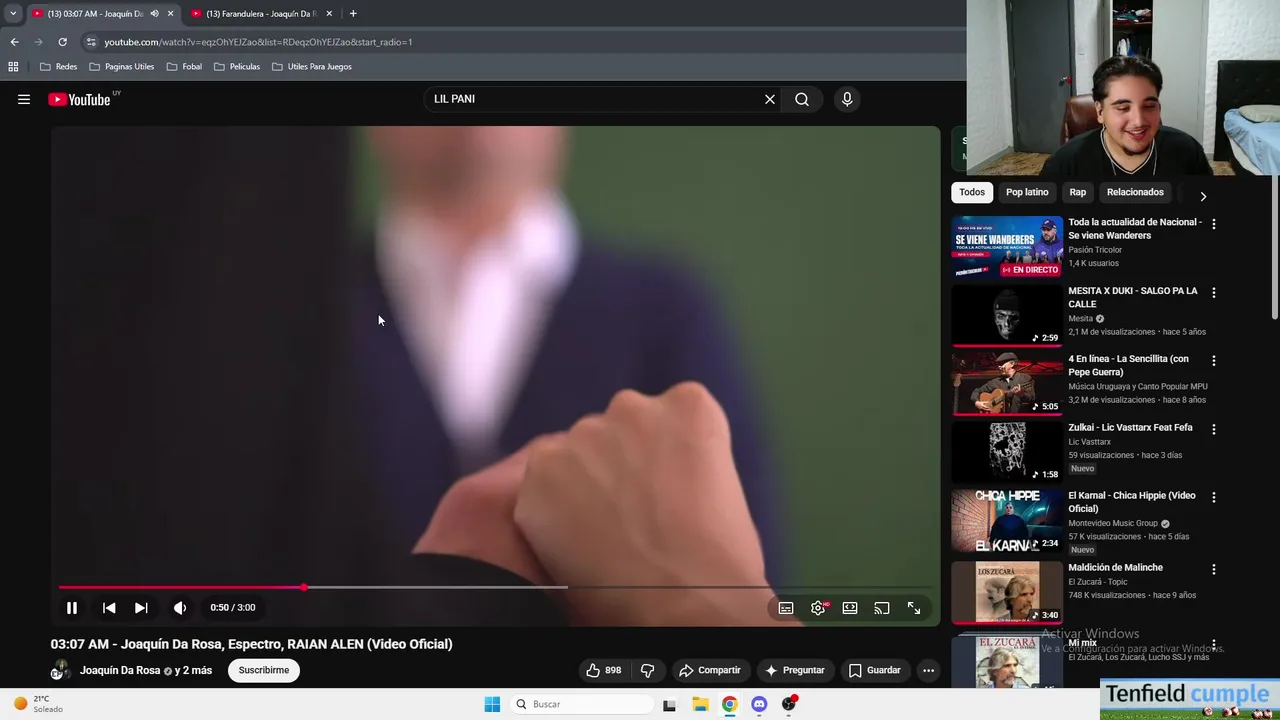Open options for Zulkai Lic Vasttarx video
The image size is (1280, 720).
(1214, 429)
